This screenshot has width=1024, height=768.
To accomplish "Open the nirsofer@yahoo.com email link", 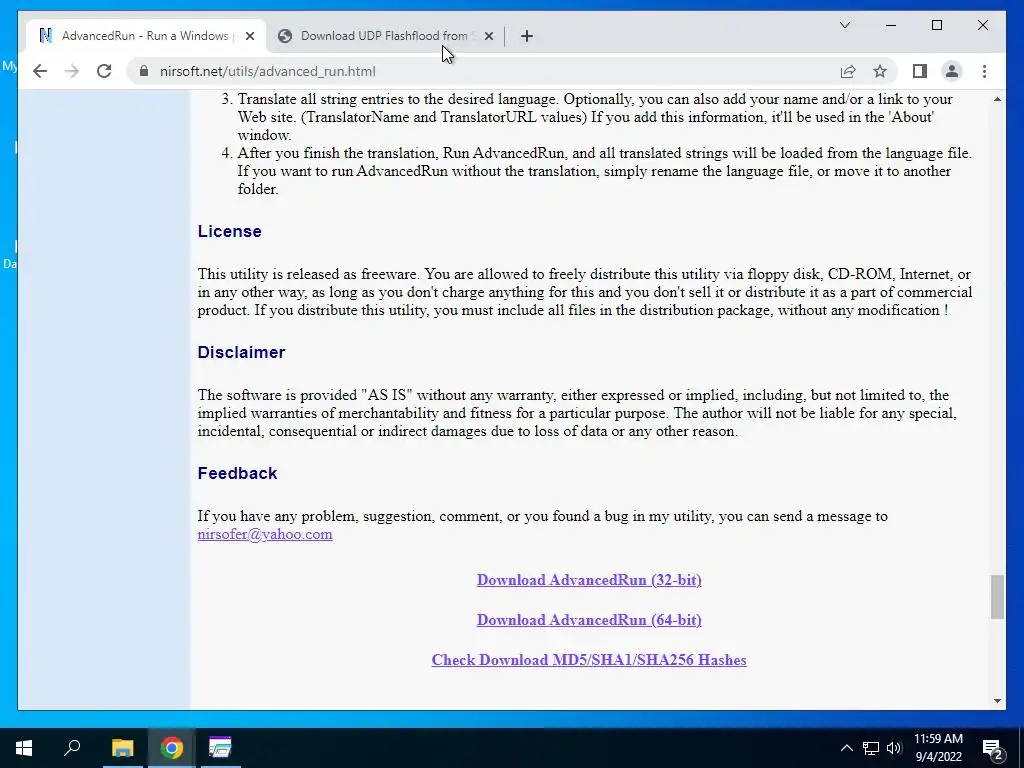I will pos(264,534).
